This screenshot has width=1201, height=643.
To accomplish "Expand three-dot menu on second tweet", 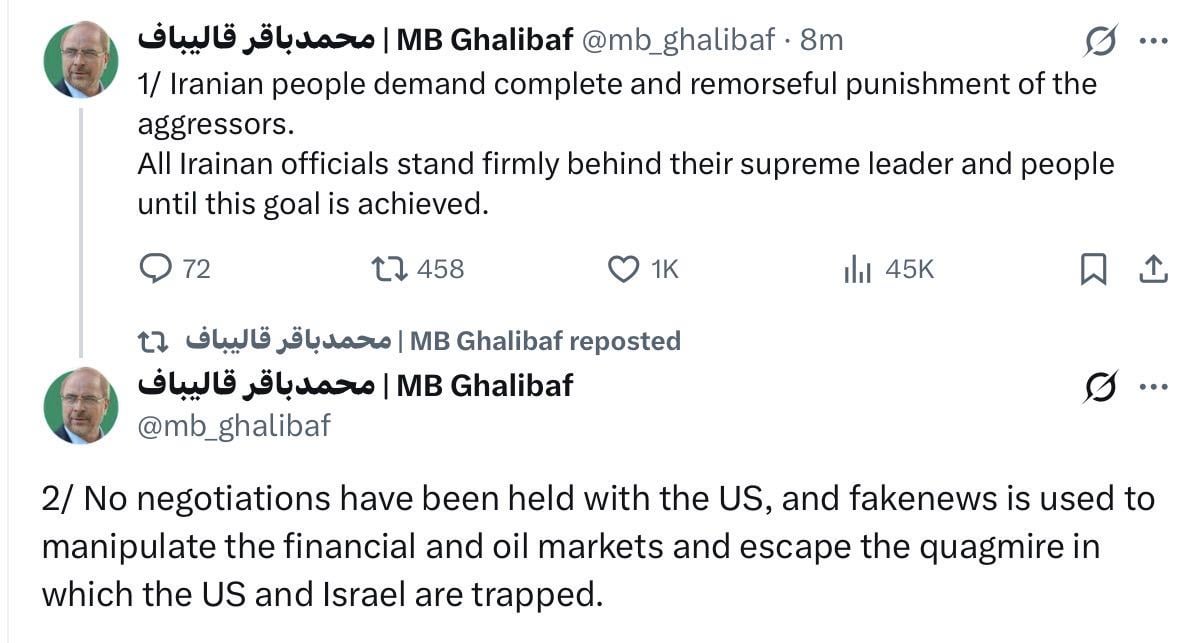I will 1153,388.
